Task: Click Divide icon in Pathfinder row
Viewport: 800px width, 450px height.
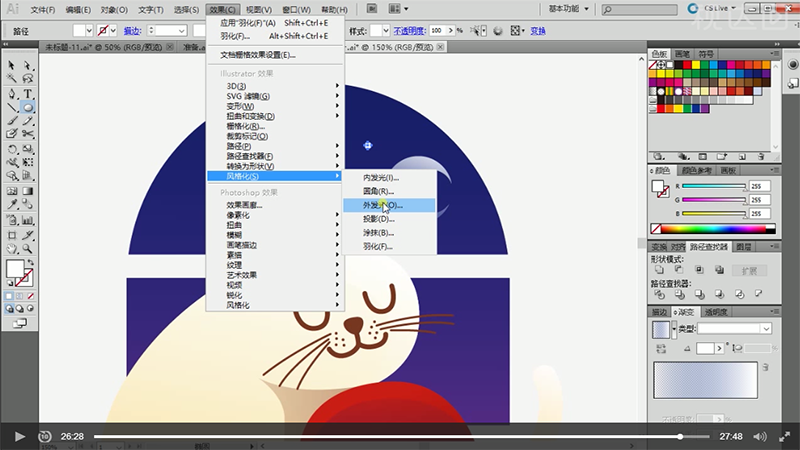Action: (659, 294)
